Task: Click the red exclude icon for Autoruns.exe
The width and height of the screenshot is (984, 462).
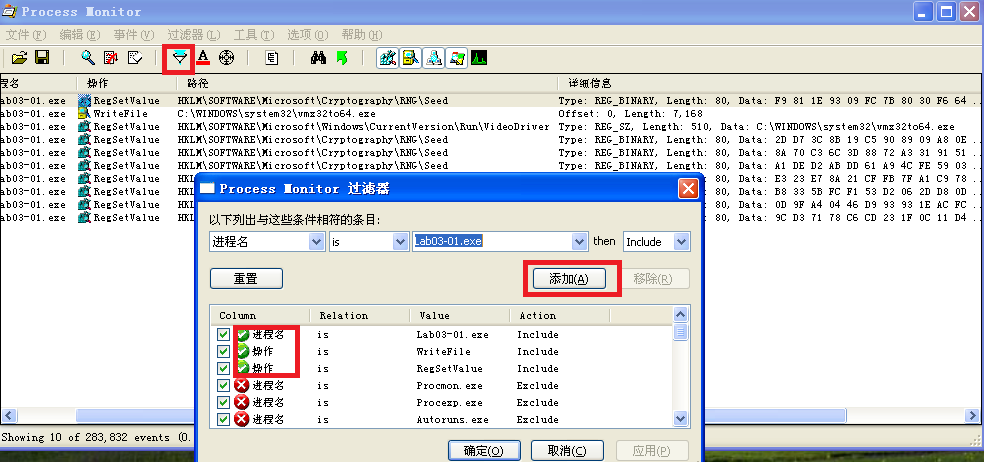Action: [x=241, y=419]
